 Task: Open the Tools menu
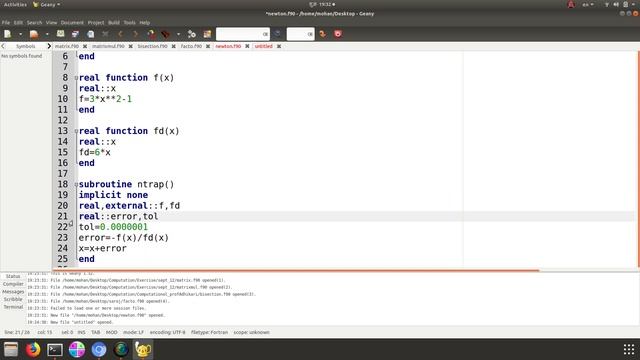click(129, 23)
